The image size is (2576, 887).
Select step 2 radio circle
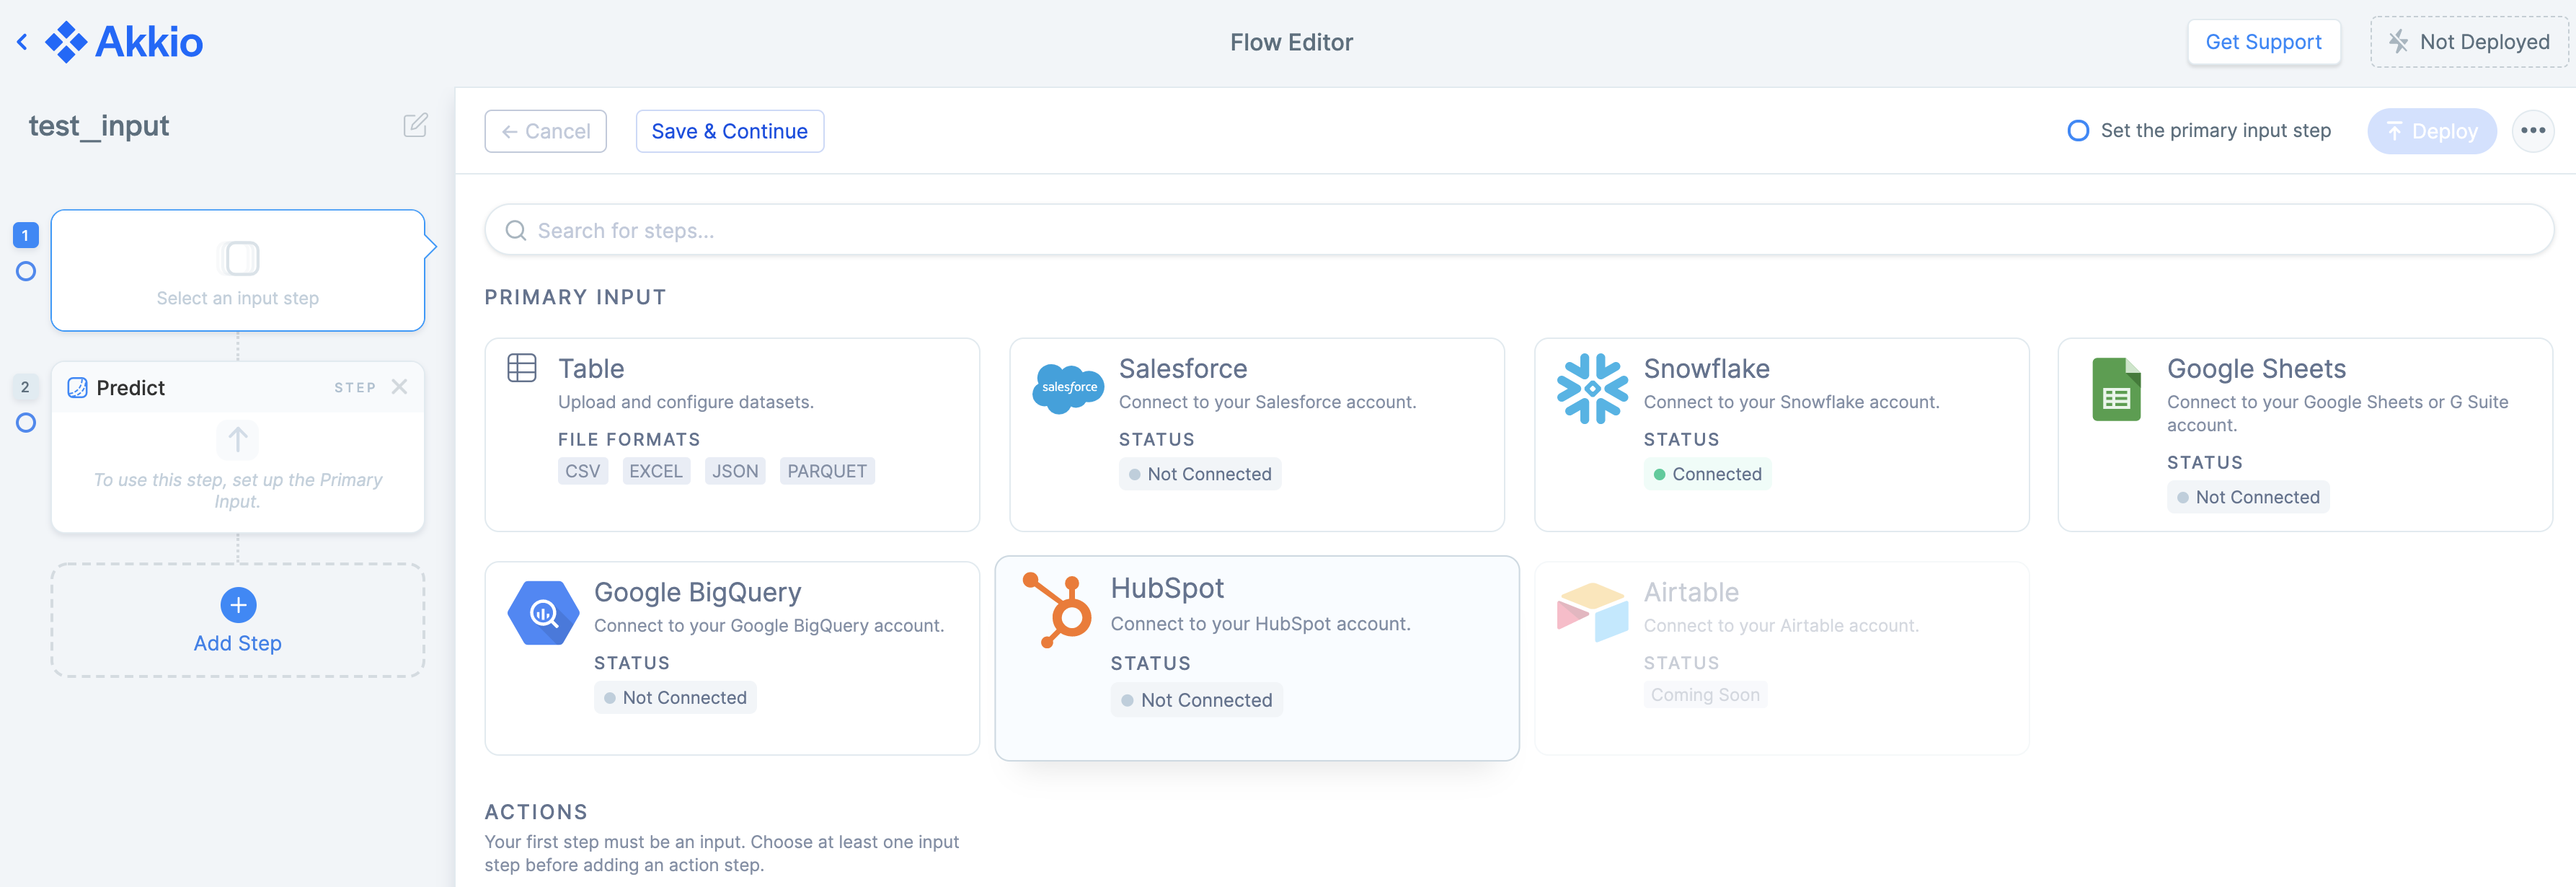[x=26, y=423]
